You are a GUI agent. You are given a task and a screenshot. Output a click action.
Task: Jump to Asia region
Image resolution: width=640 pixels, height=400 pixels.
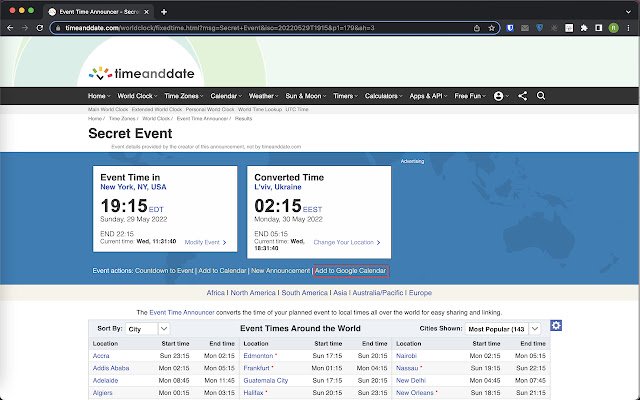tap(340, 293)
